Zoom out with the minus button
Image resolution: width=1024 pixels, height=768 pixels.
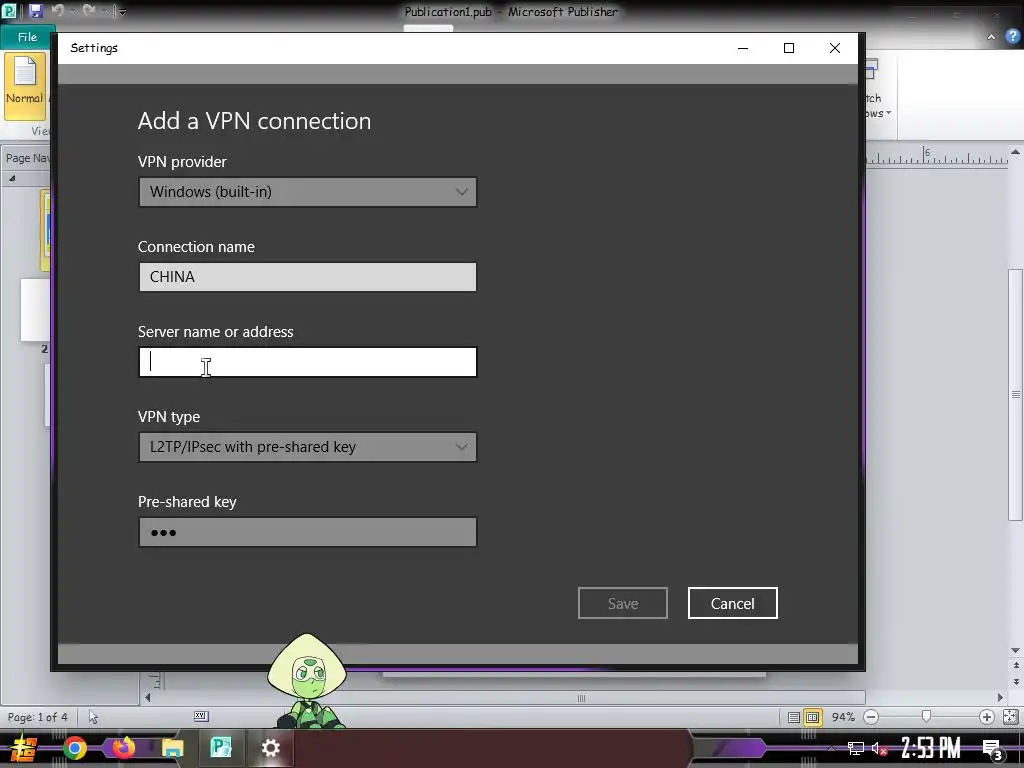[x=871, y=717]
